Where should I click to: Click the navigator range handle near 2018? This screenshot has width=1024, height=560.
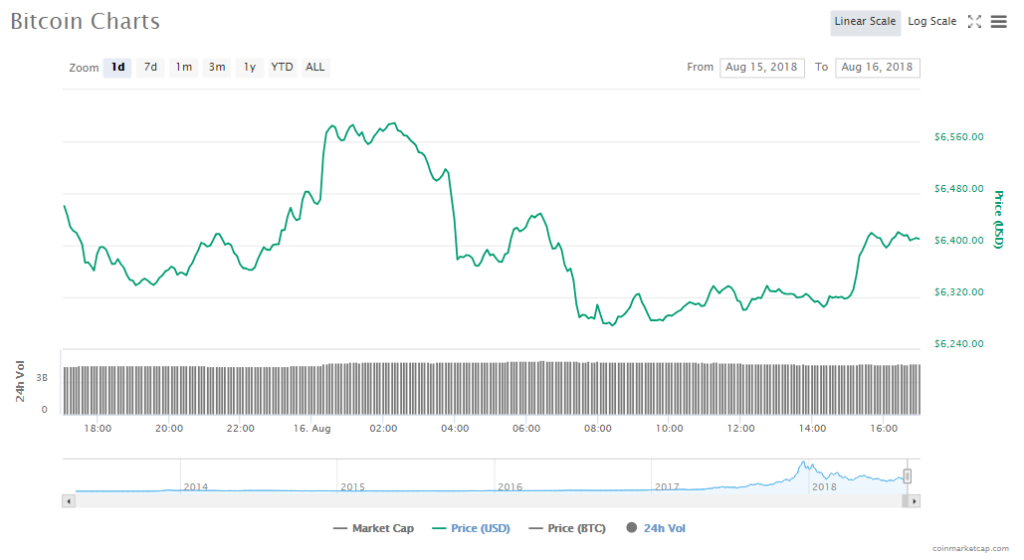pyautogui.click(x=907, y=476)
